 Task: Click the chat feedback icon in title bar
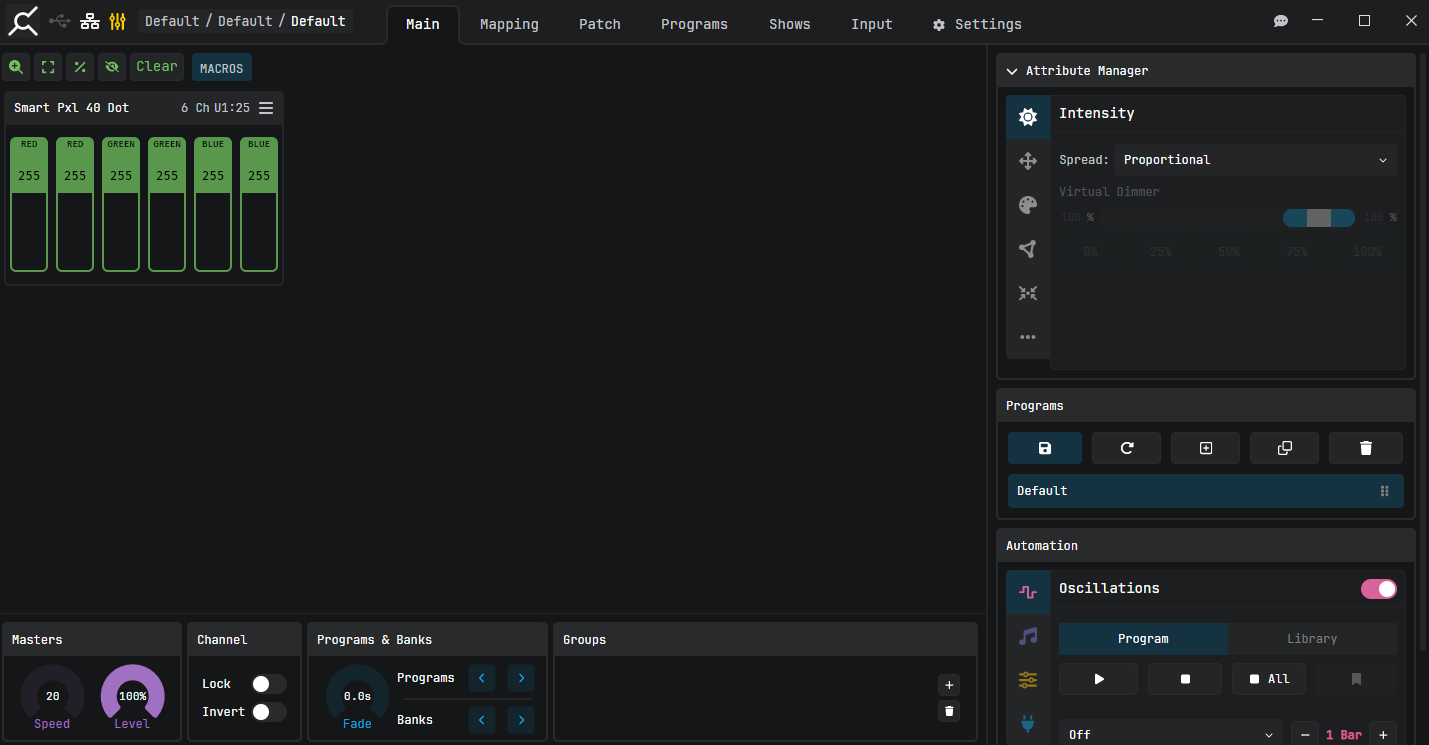1281,21
